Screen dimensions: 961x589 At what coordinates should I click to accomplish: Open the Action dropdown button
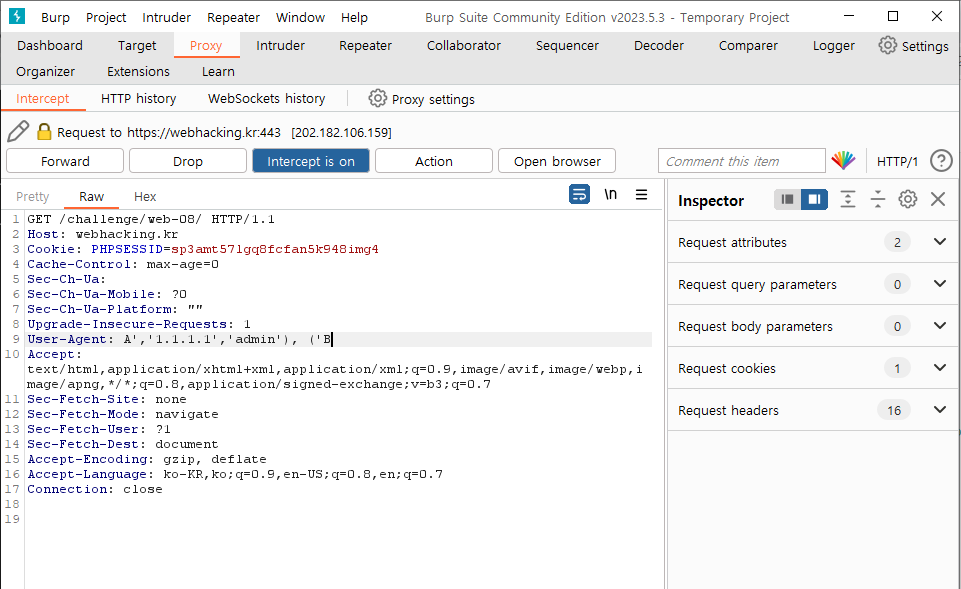tap(433, 161)
